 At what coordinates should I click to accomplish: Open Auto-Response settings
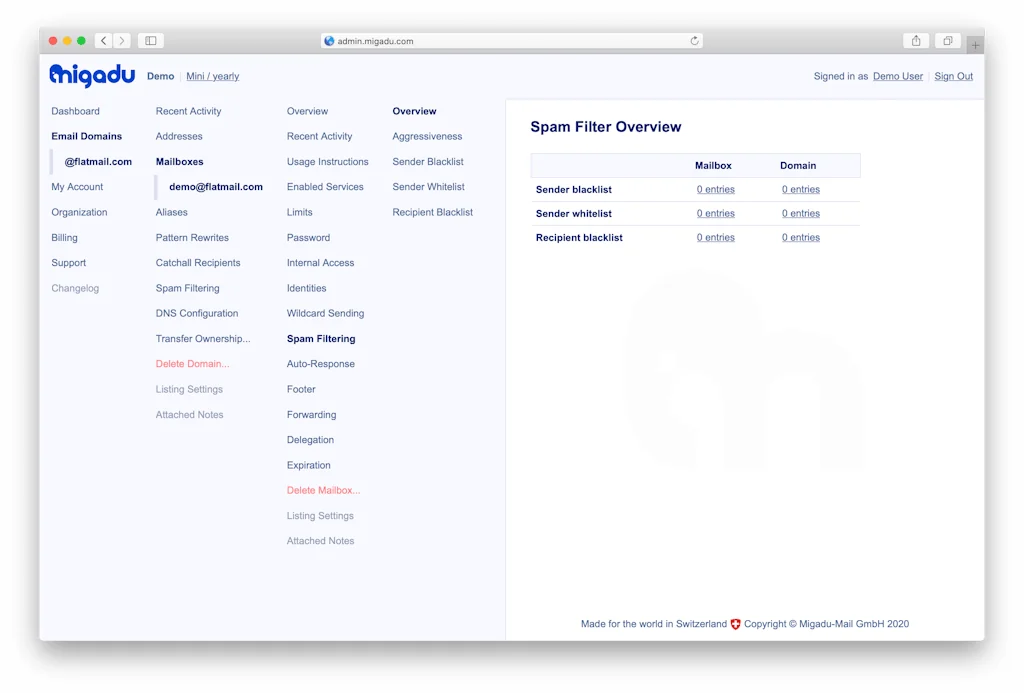(x=321, y=364)
